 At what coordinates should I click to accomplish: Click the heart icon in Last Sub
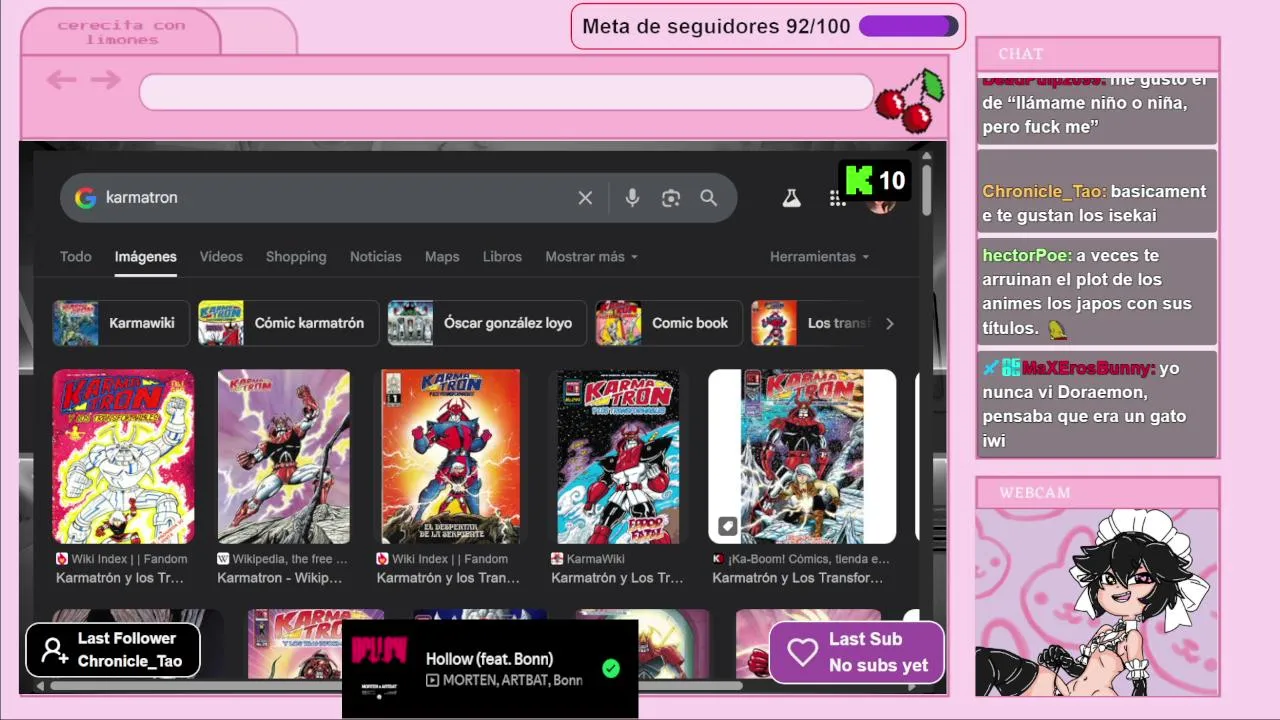[802, 652]
